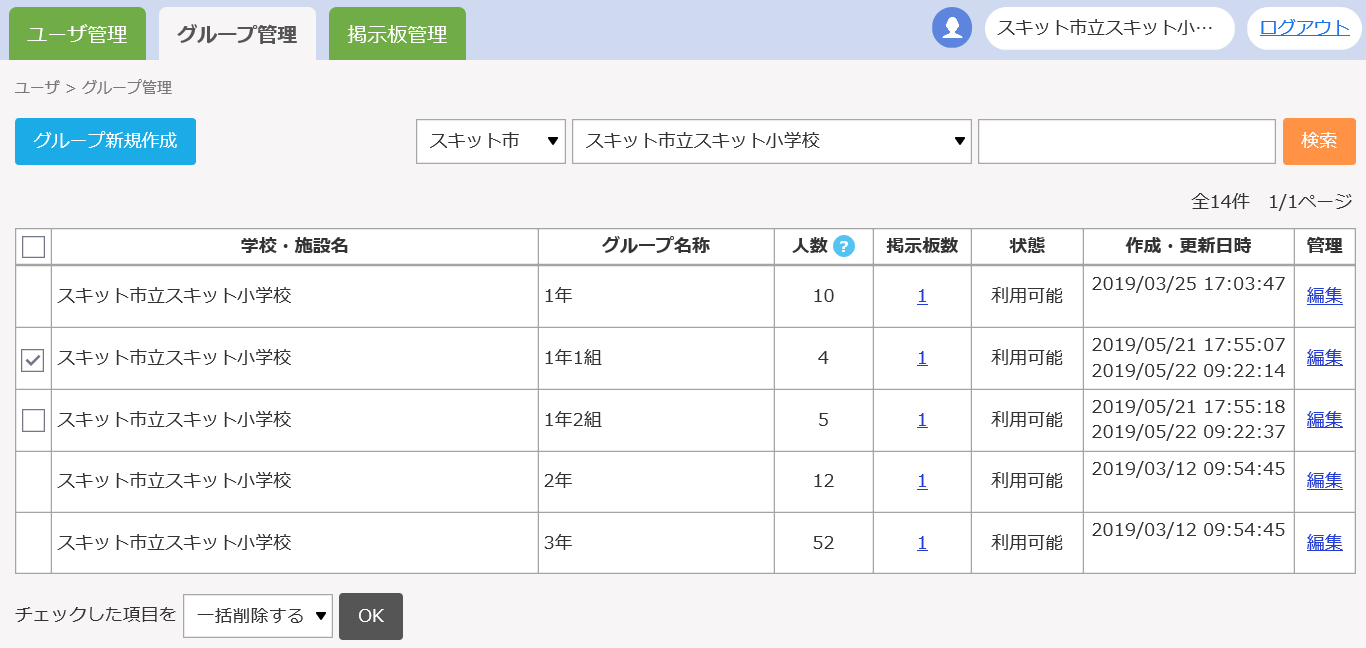Click the 人数 help question mark icon
The width and height of the screenshot is (1366, 648).
[844, 246]
